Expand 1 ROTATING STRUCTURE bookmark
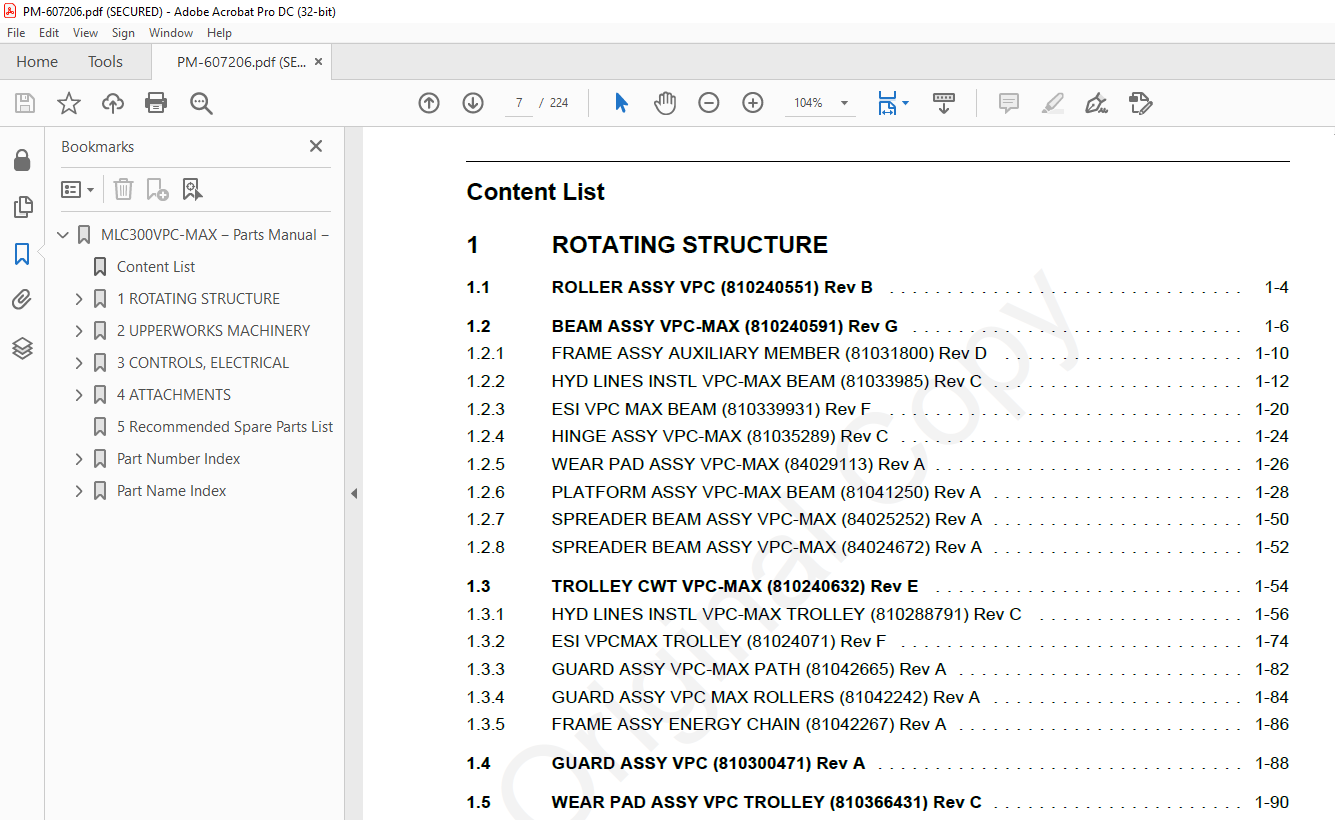 click(x=79, y=299)
